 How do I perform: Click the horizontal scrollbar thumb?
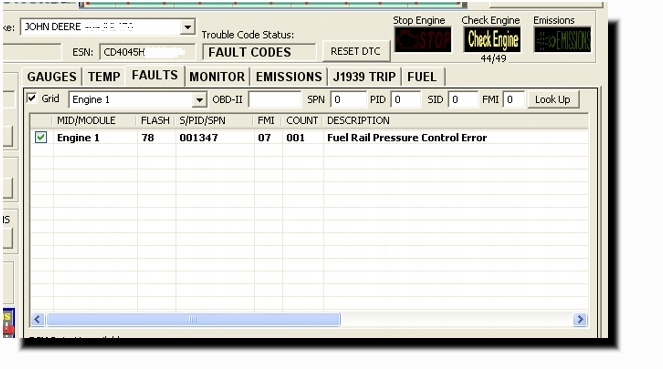193,319
